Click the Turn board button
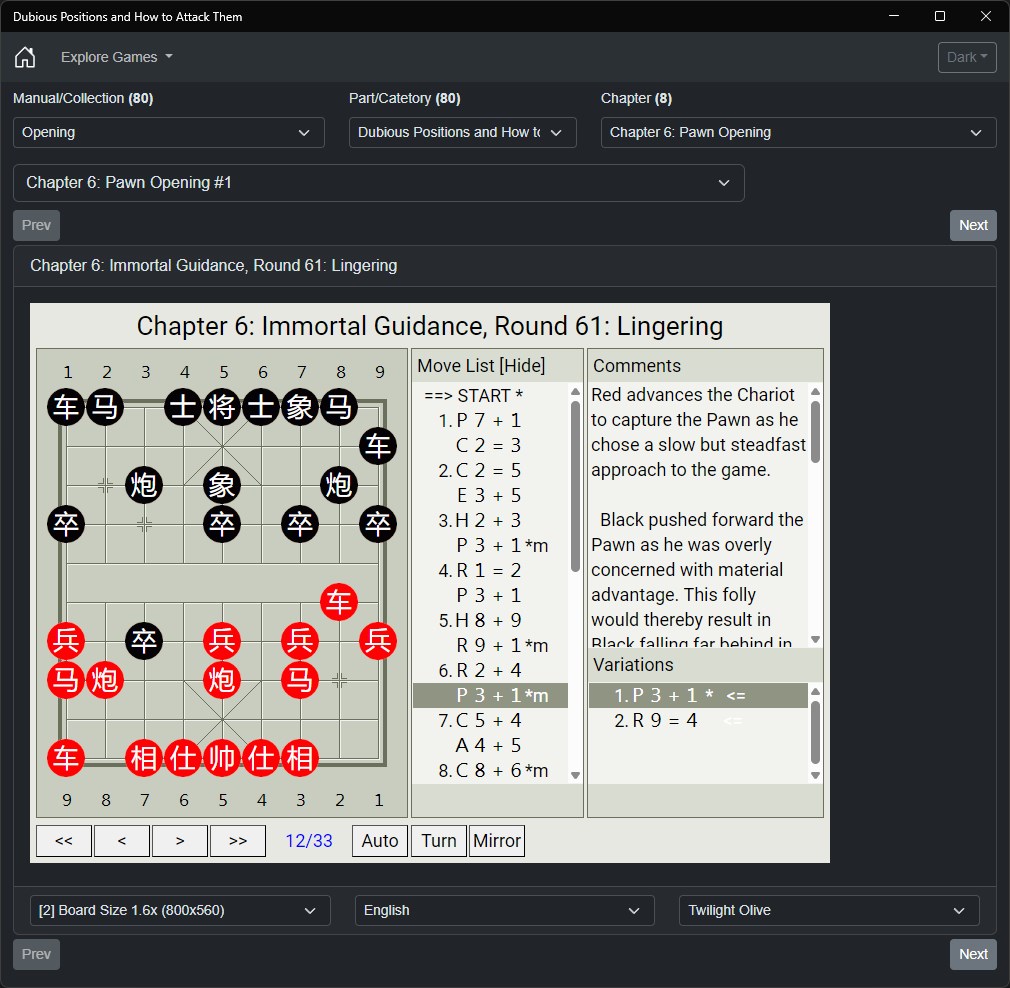 pos(439,841)
